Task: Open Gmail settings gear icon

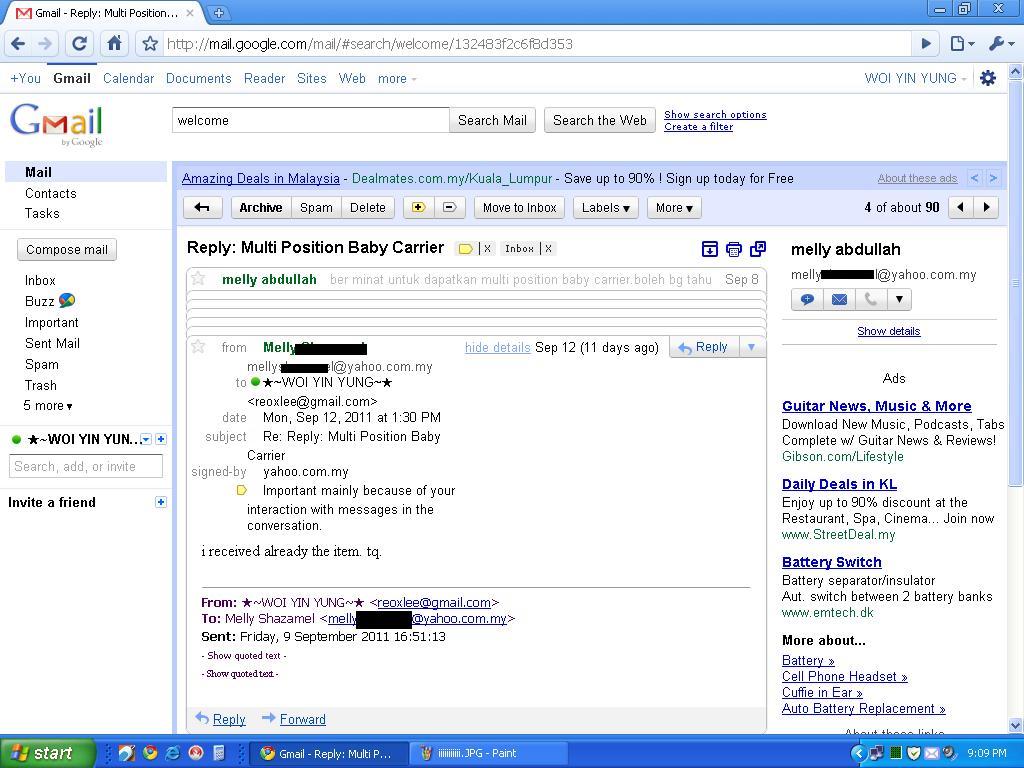Action: [988, 78]
